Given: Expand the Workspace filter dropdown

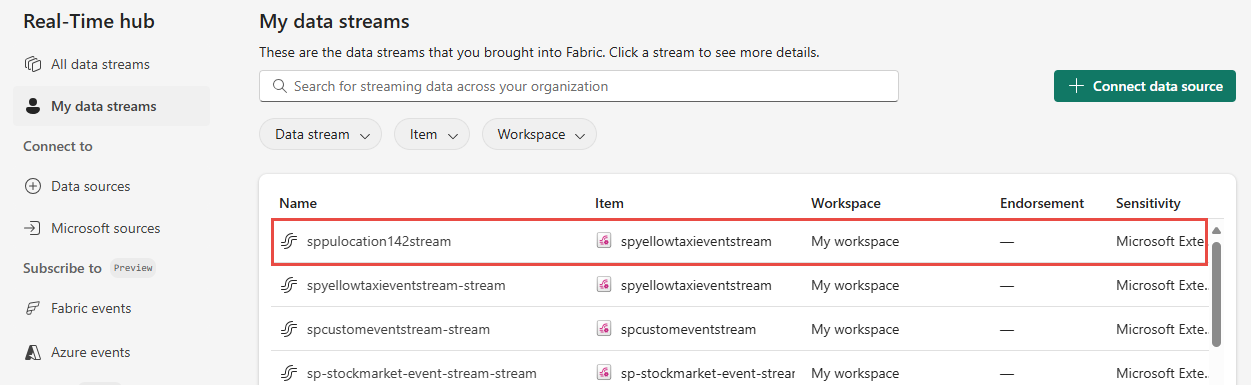Looking at the screenshot, I should click(x=539, y=134).
